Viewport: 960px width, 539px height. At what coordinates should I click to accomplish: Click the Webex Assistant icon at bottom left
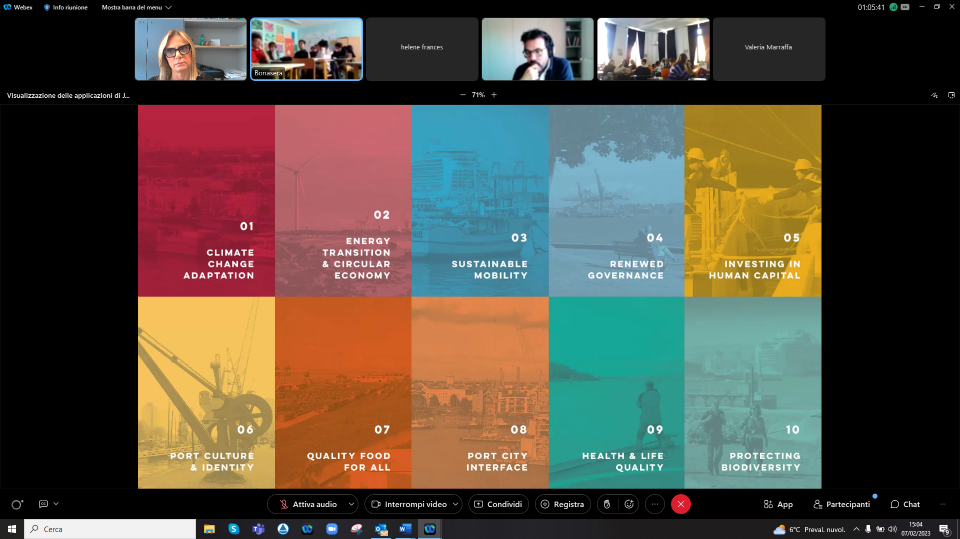click(17, 504)
